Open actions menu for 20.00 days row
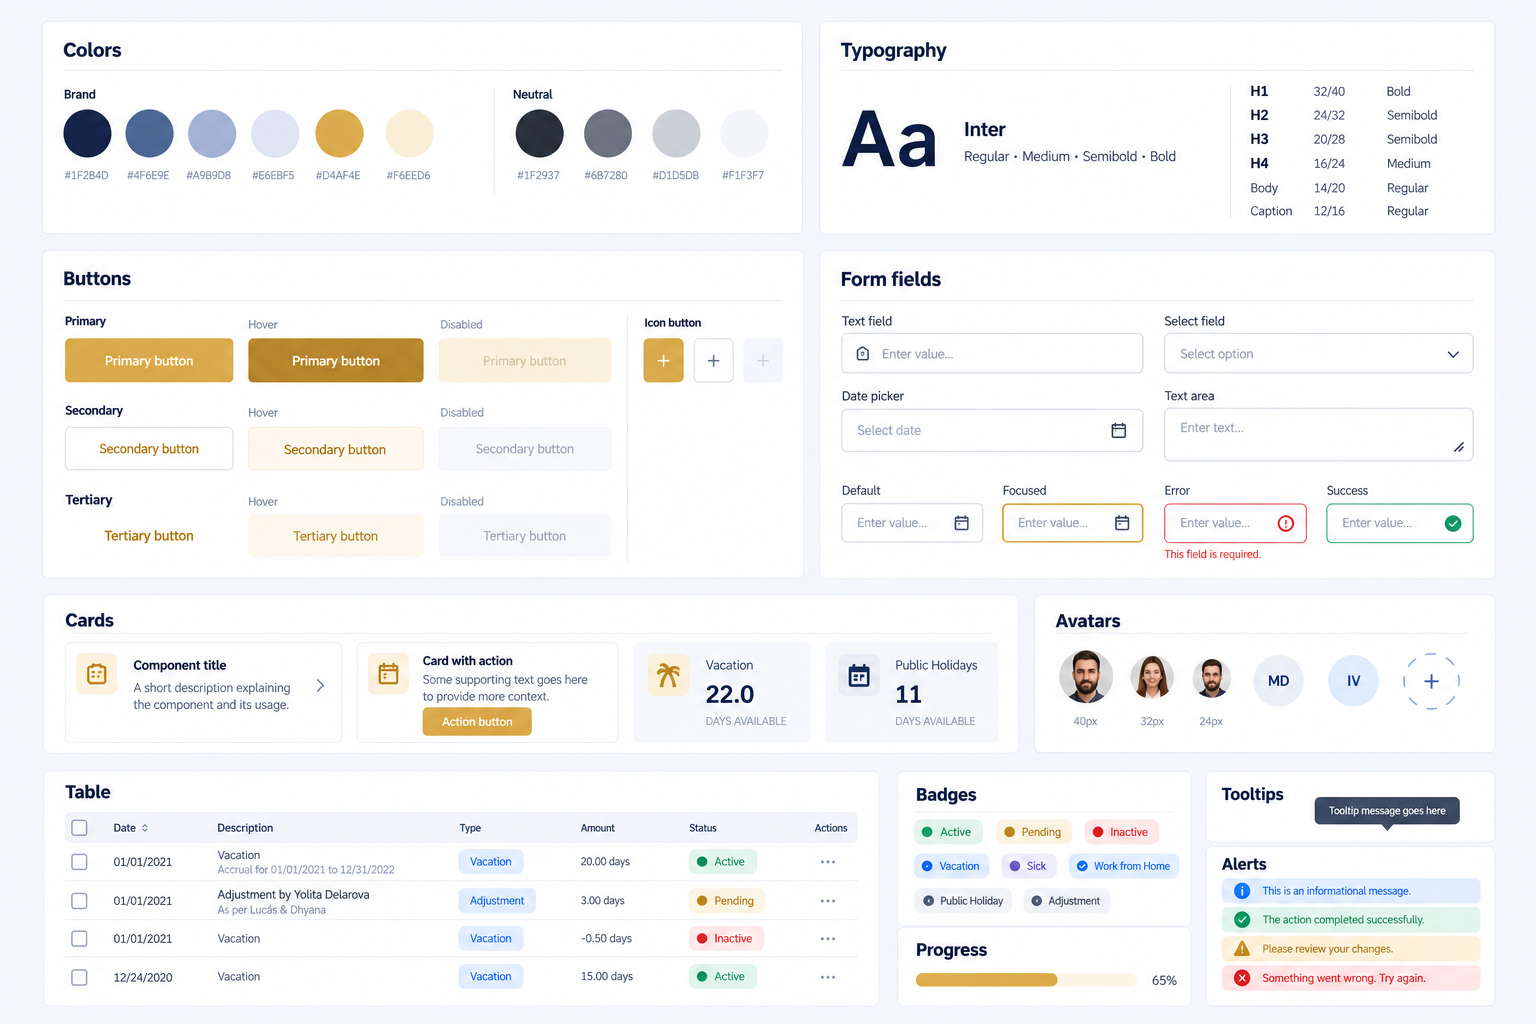 [x=828, y=862]
